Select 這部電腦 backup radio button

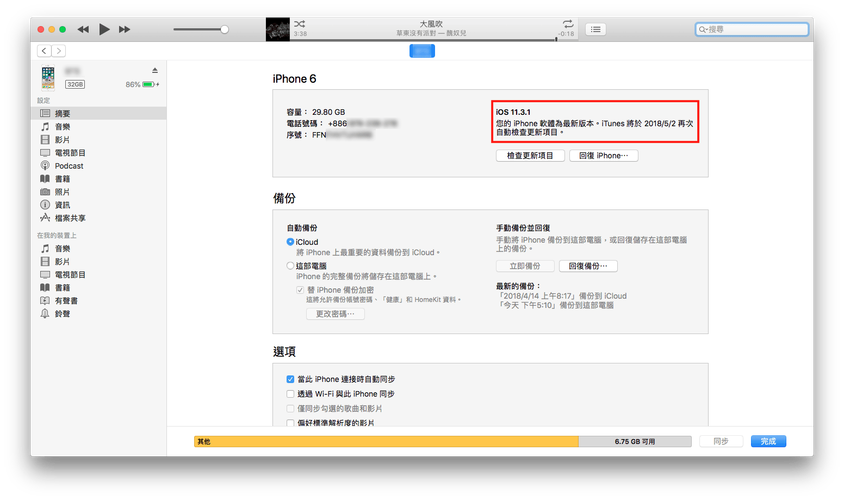[290, 266]
